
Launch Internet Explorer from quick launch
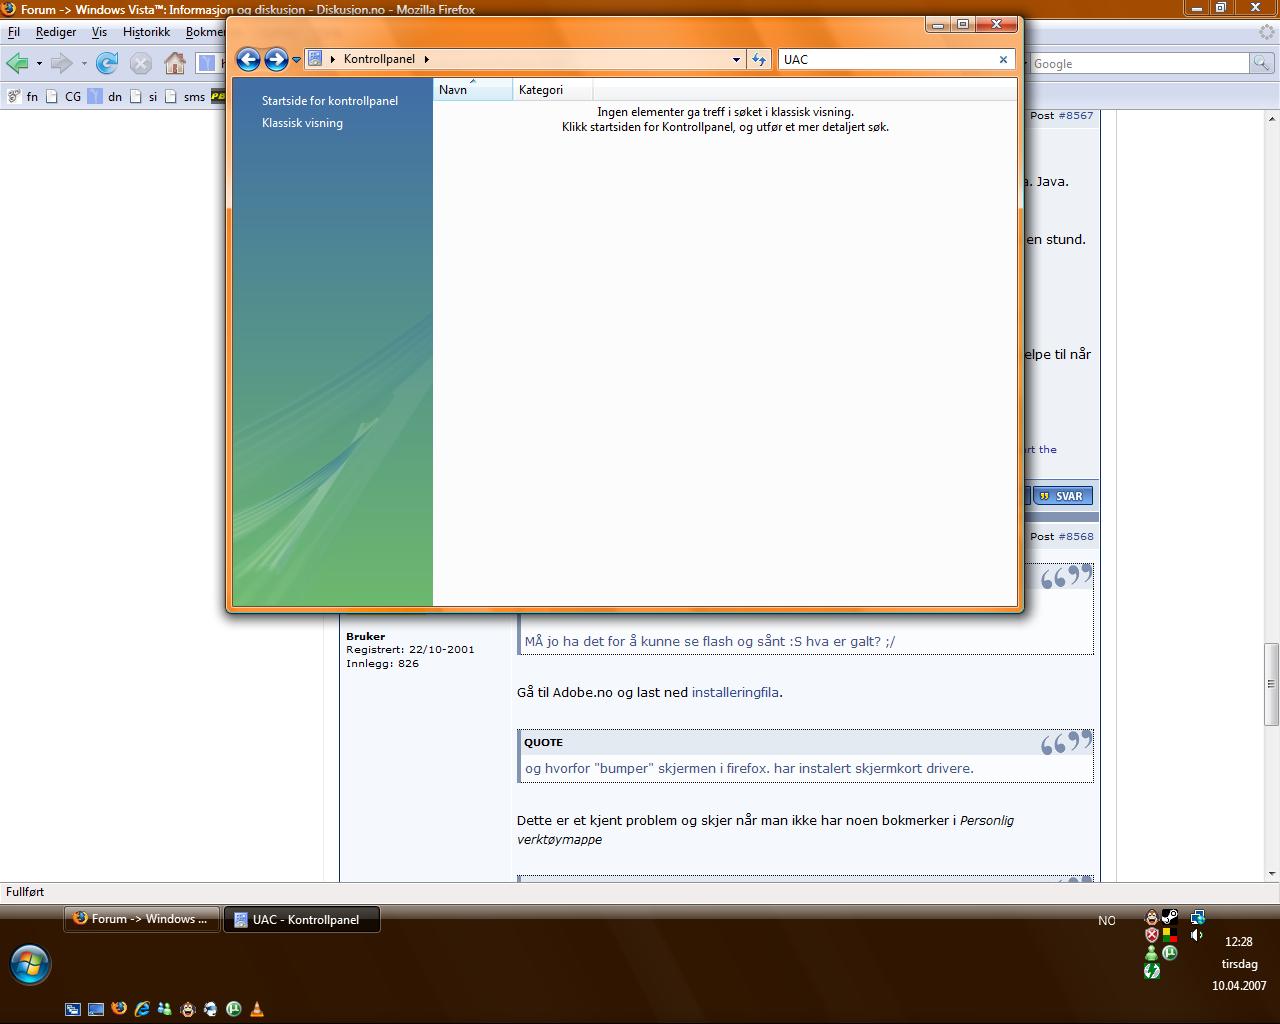(142, 1010)
